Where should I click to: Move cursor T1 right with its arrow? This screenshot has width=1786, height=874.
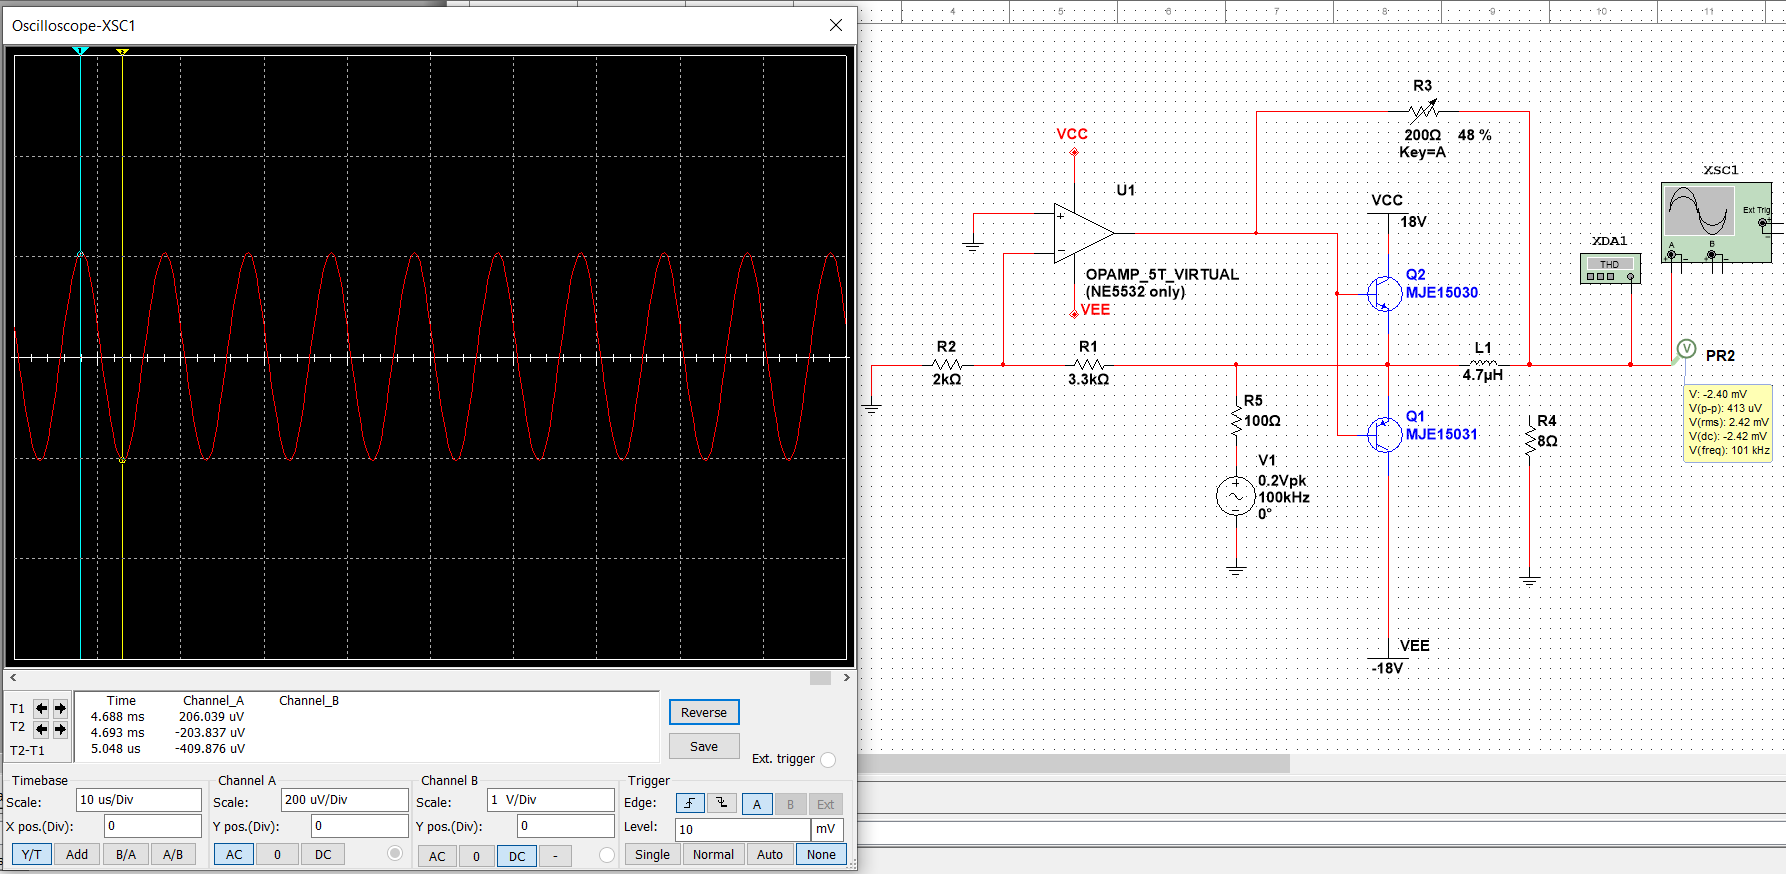pyautogui.click(x=60, y=708)
